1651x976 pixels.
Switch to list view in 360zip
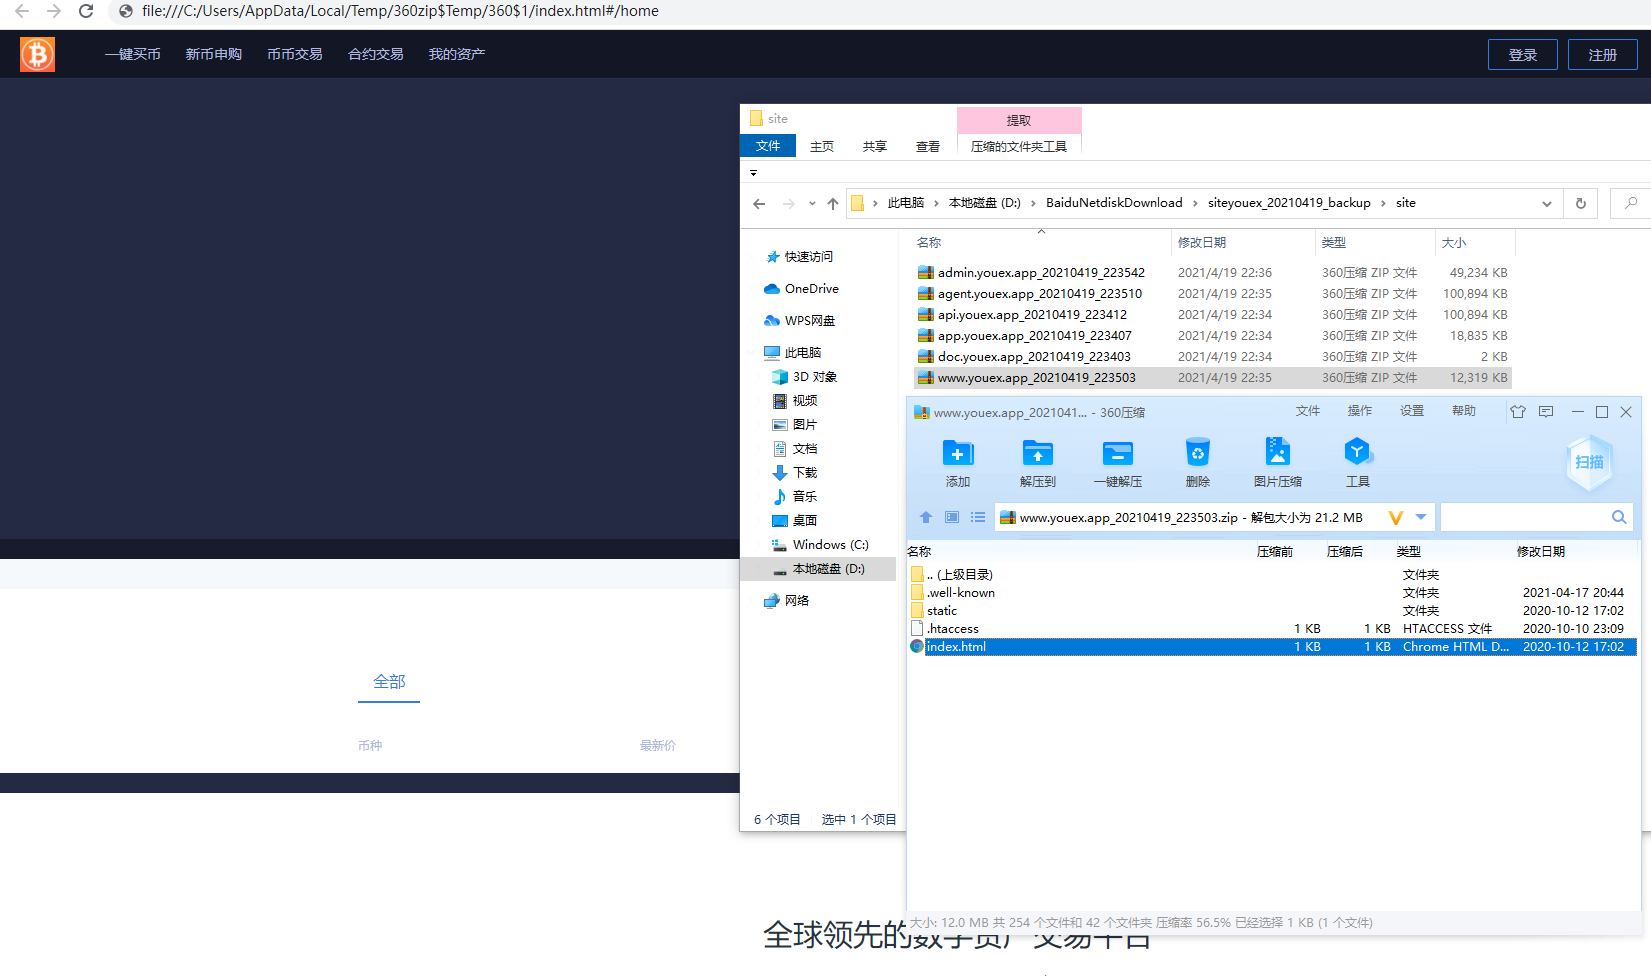pyautogui.click(x=978, y=517)
